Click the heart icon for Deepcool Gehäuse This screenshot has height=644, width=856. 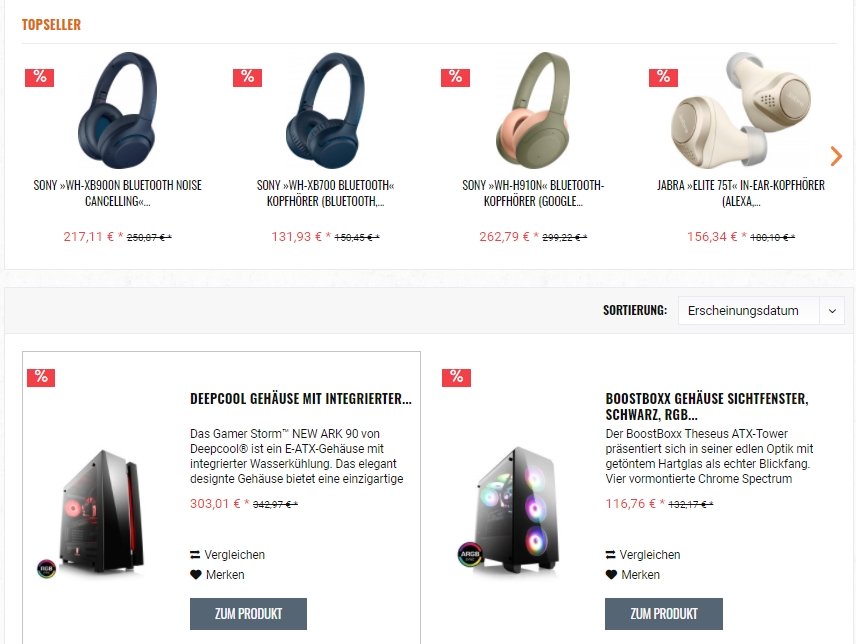[195, 575]
